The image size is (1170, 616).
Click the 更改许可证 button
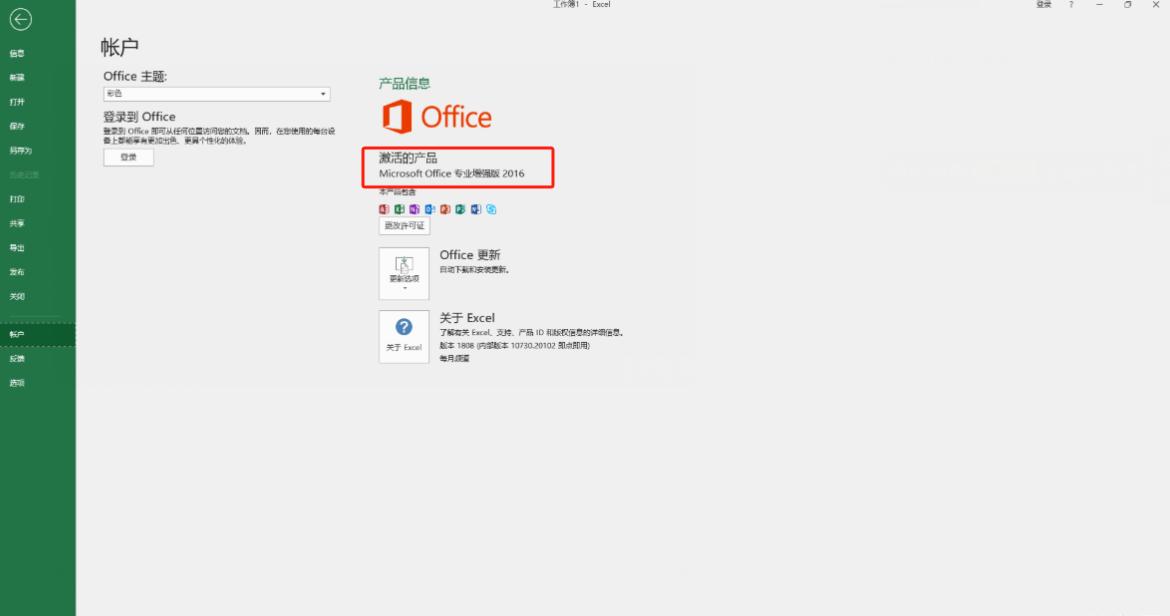(404, 226)
